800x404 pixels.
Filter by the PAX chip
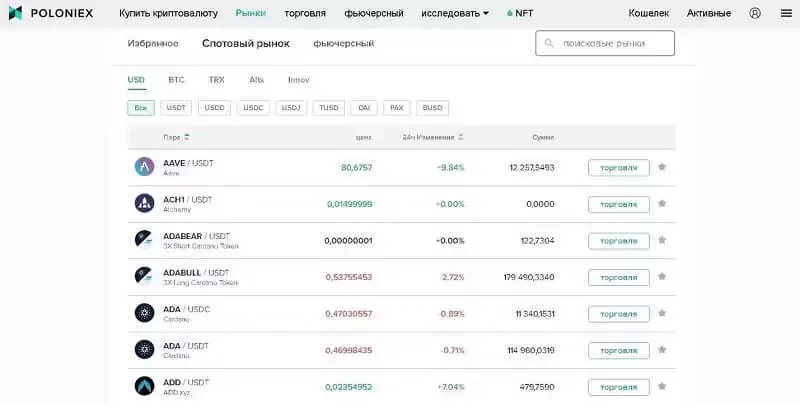[x=397, y=108]
